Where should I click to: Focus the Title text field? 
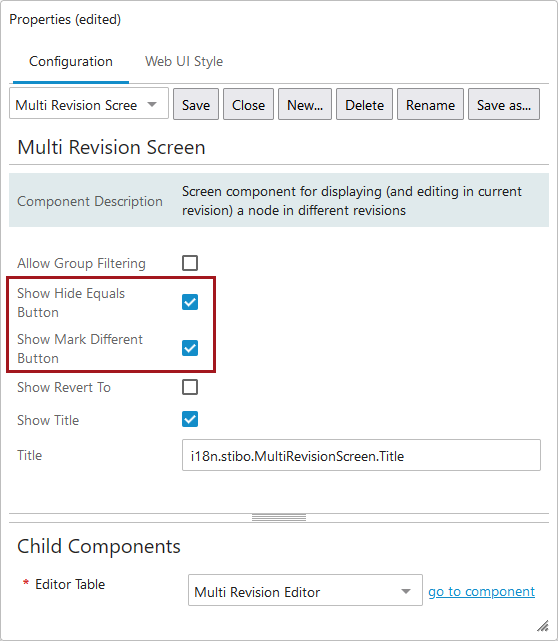pyautogui.click(x=361, y=455)
